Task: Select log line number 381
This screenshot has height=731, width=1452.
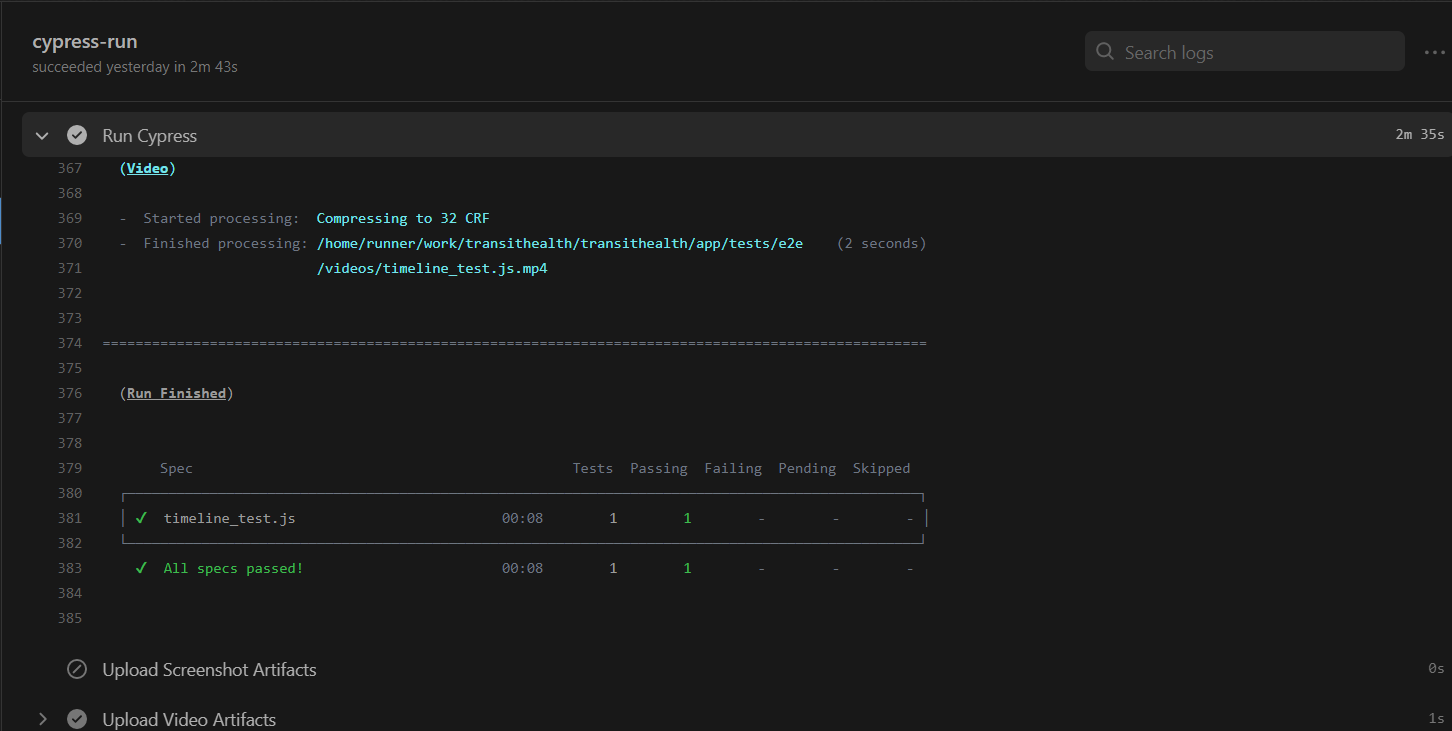Action: 70,518
